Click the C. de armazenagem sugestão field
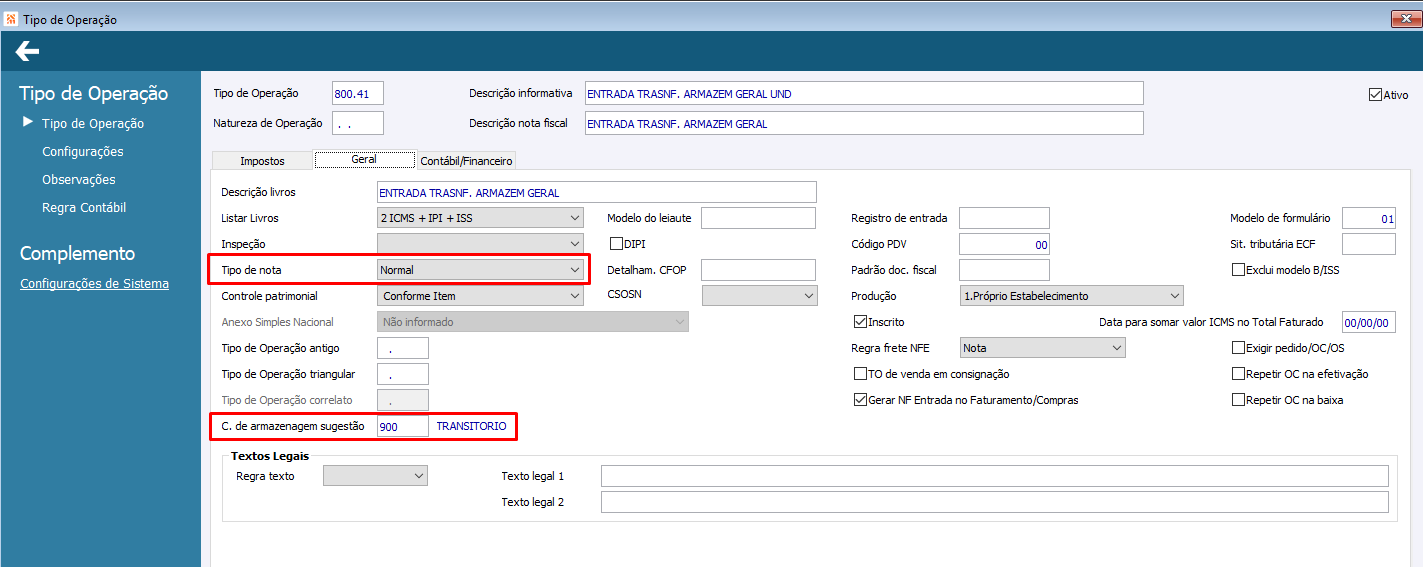This screenshot has width=1423, height=567. 403,426
